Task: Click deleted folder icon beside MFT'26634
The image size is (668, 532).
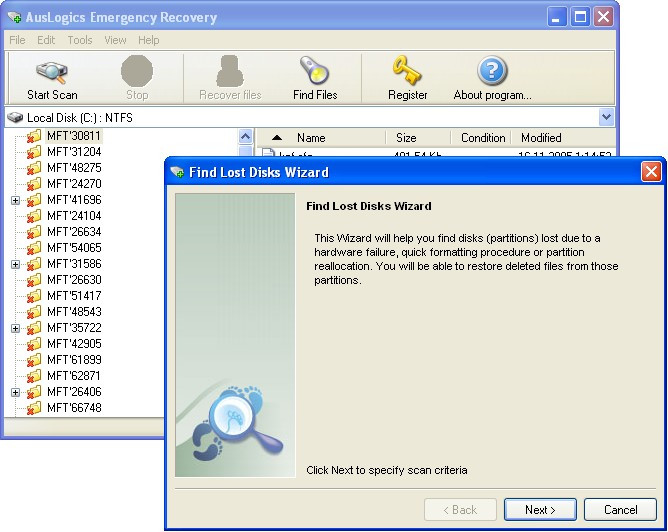Action: (34, 232)
